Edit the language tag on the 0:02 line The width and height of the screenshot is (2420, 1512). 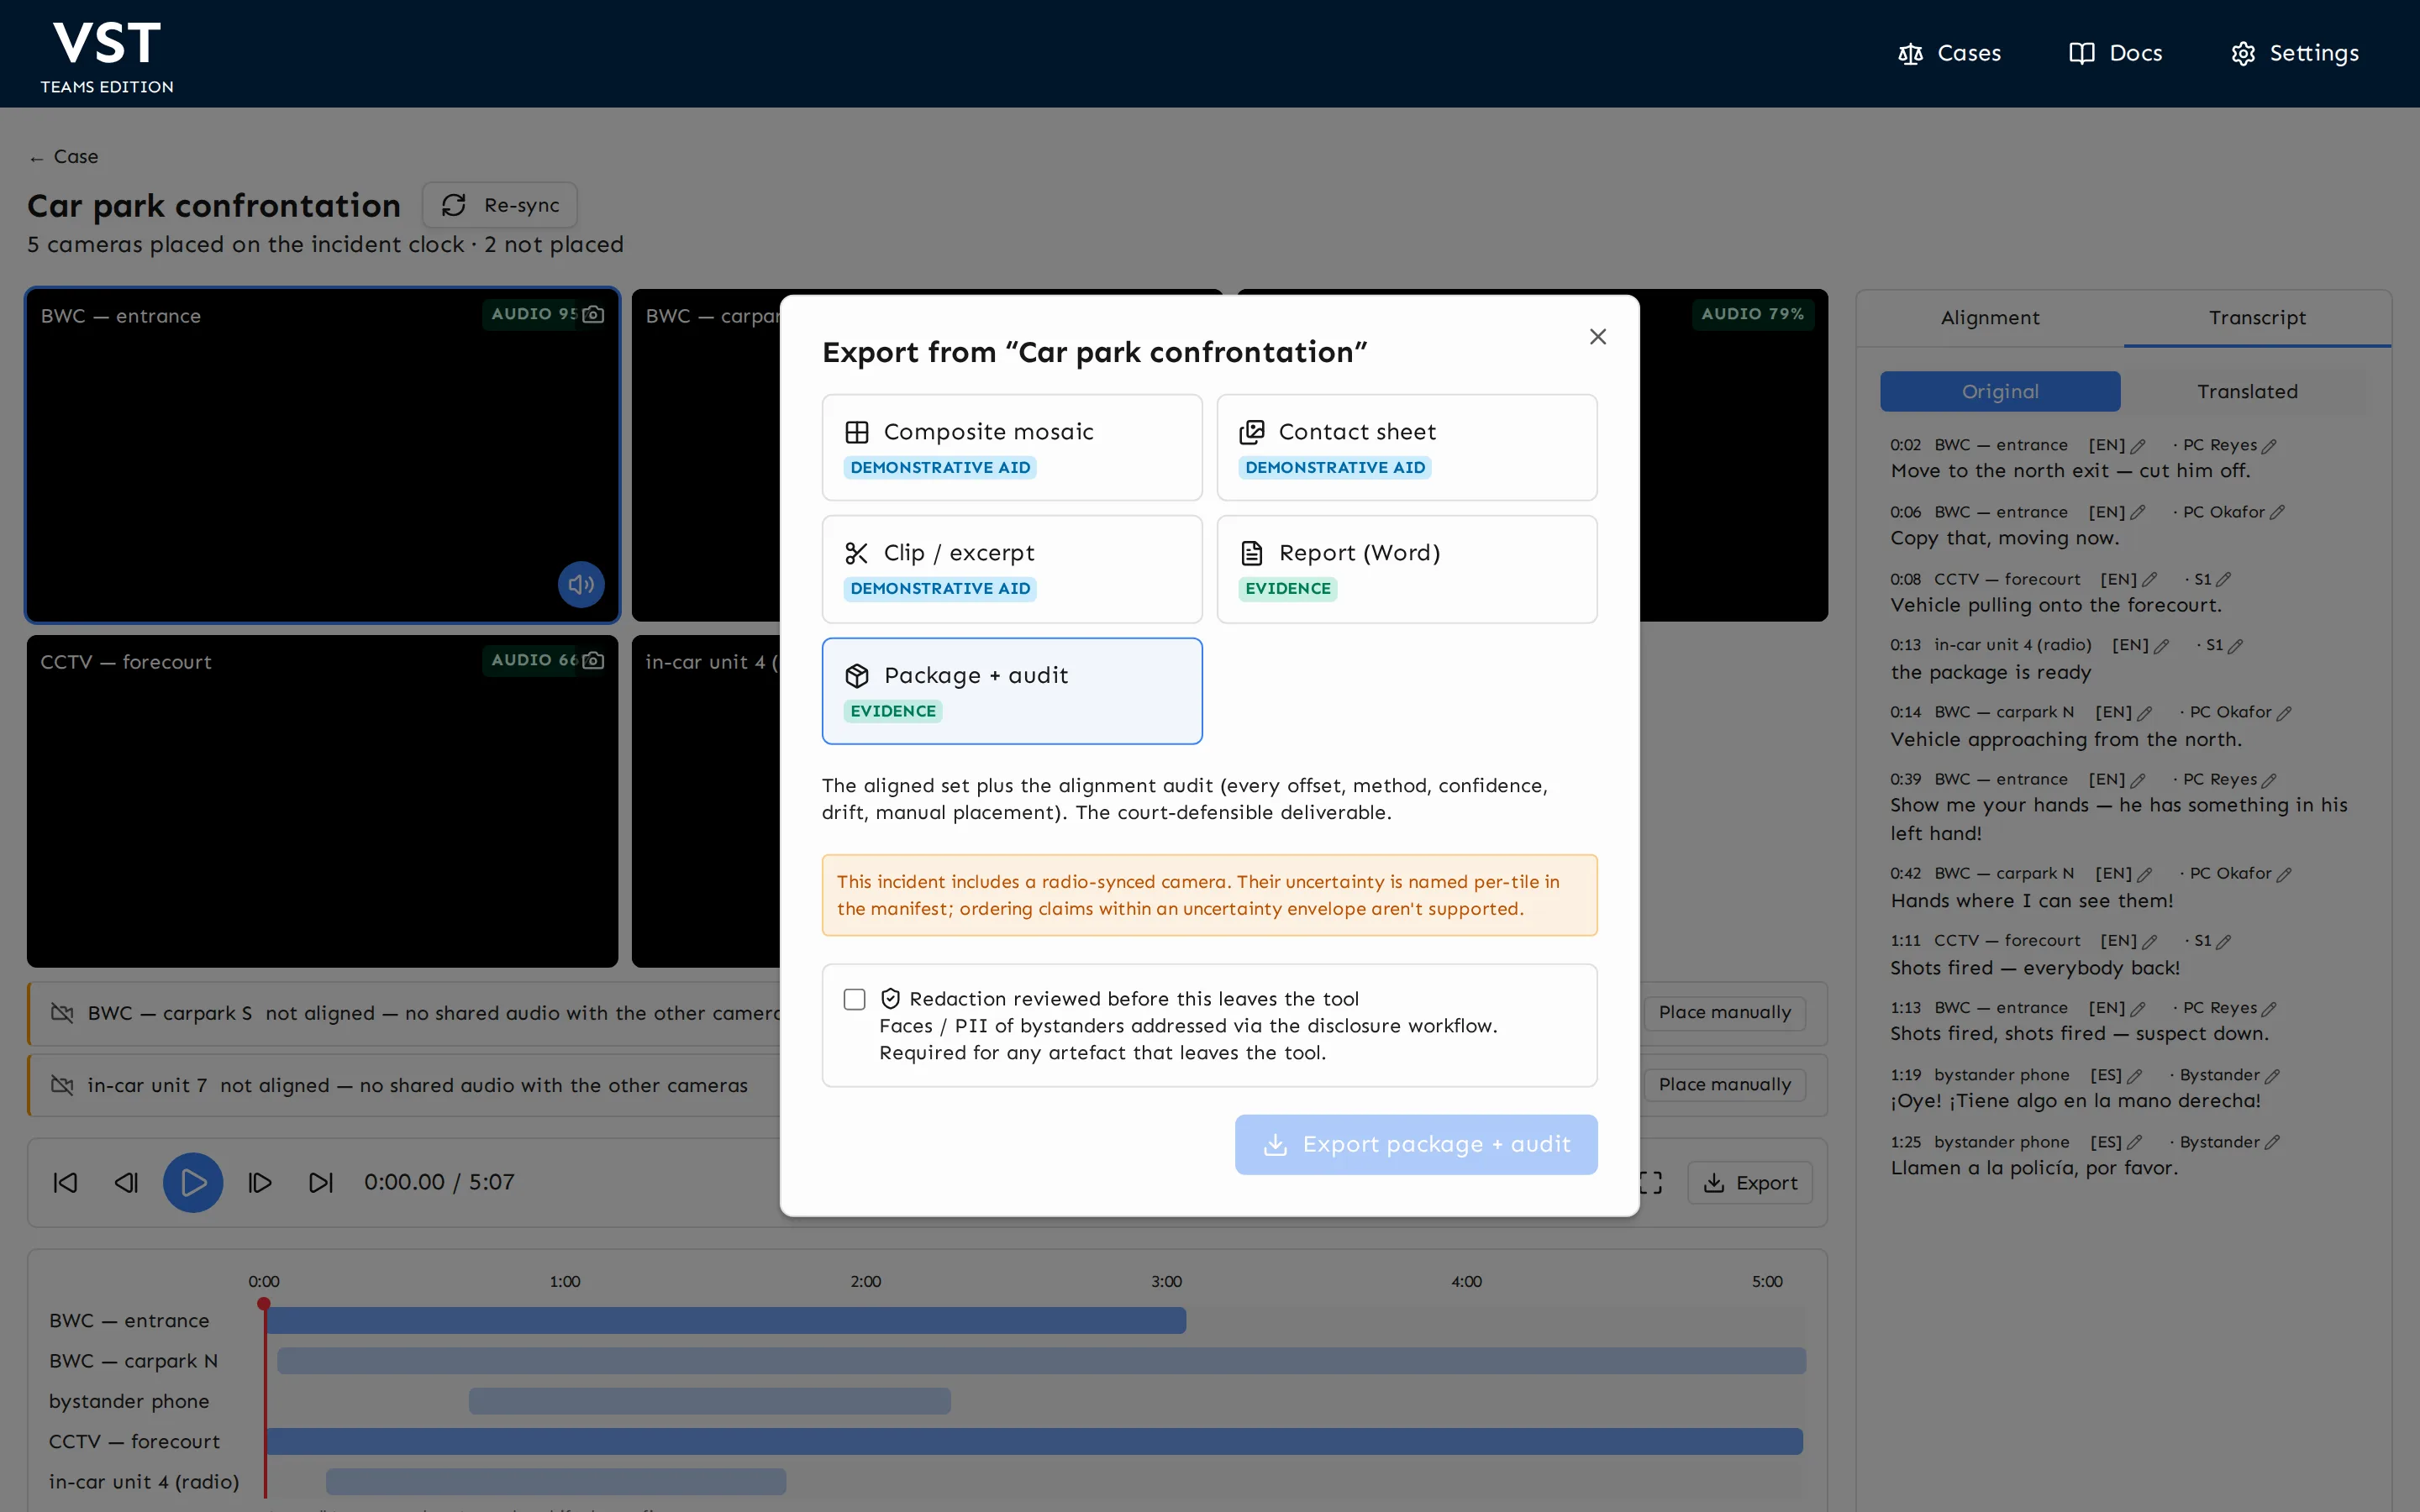[x=2138, y=446]
